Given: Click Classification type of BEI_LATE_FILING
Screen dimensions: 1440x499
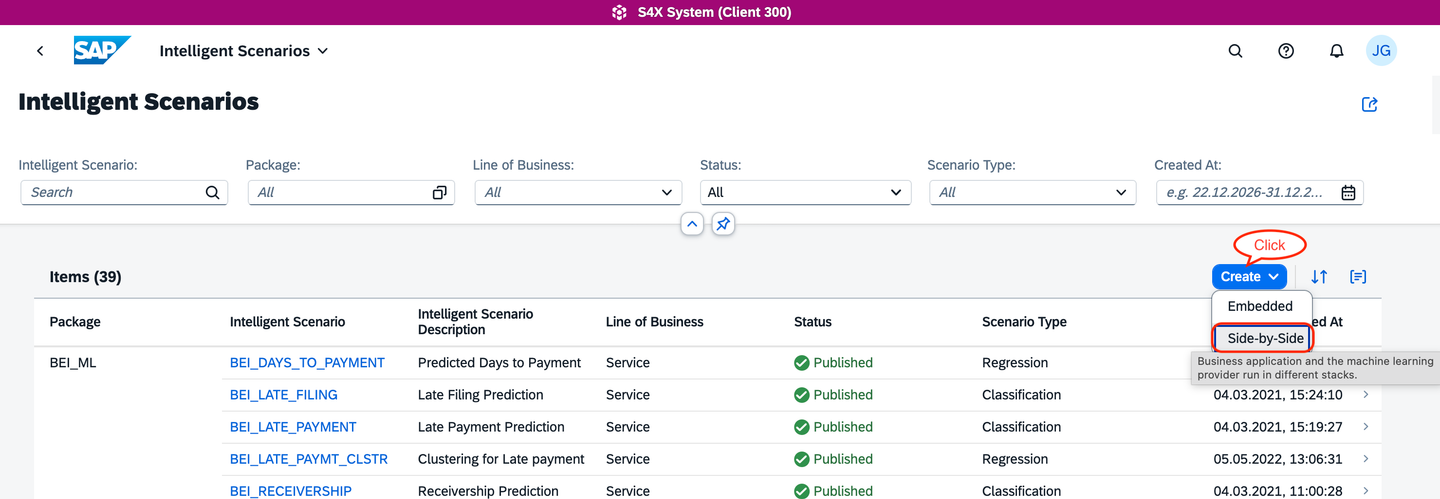Looking at the screenshot, I should [1021, 395].
